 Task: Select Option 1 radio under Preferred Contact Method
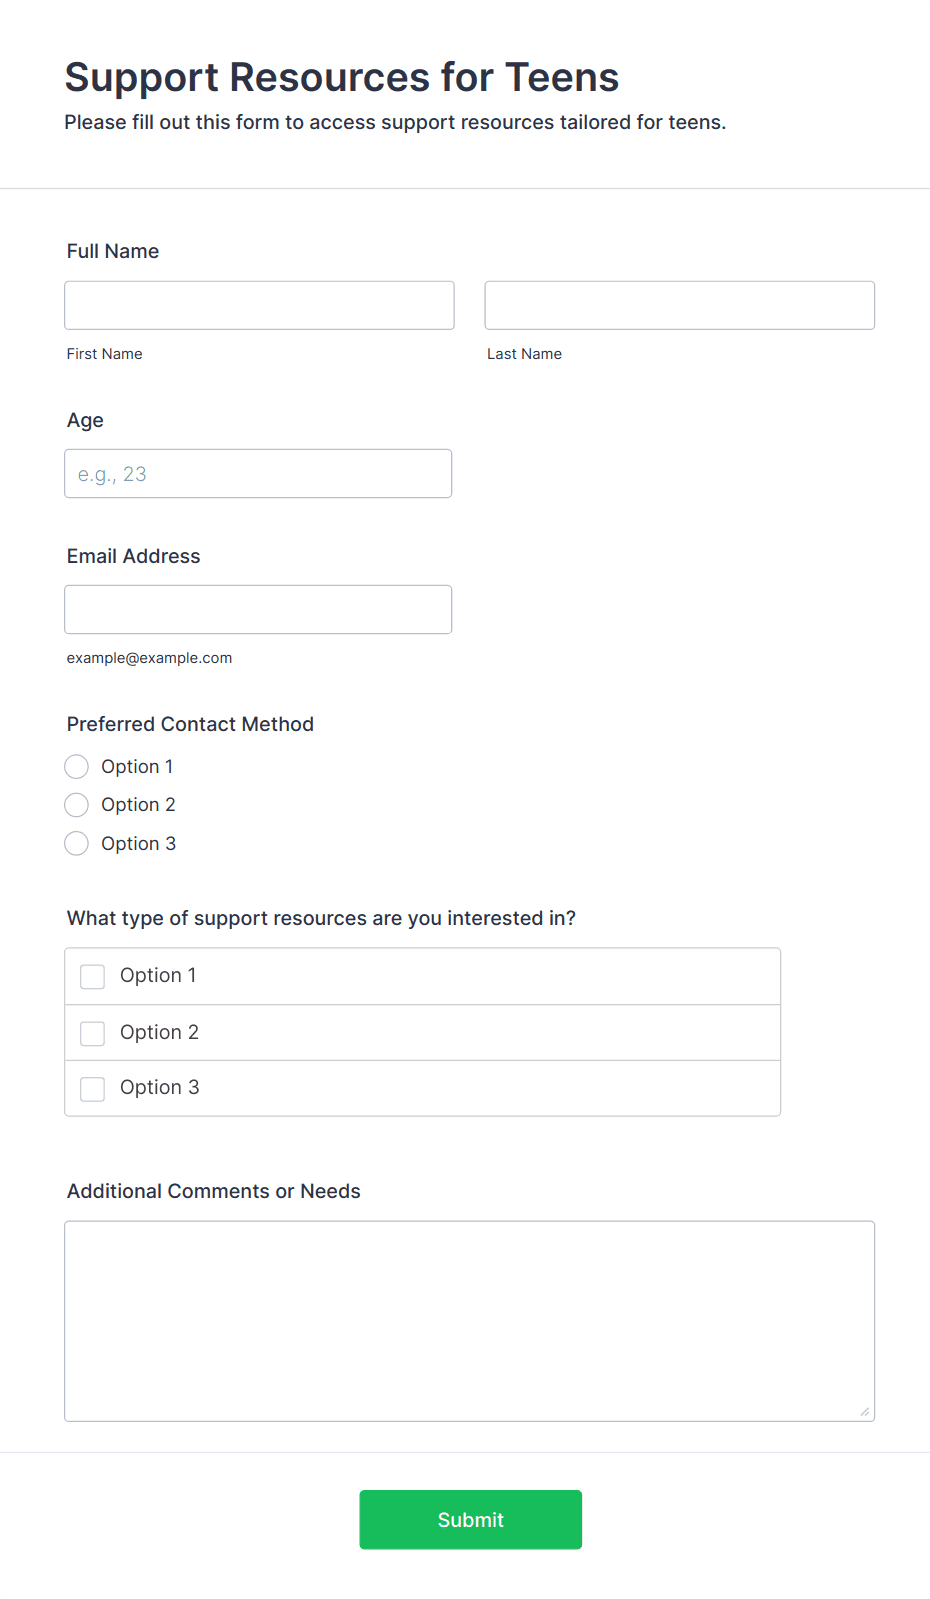coord(77,767)
